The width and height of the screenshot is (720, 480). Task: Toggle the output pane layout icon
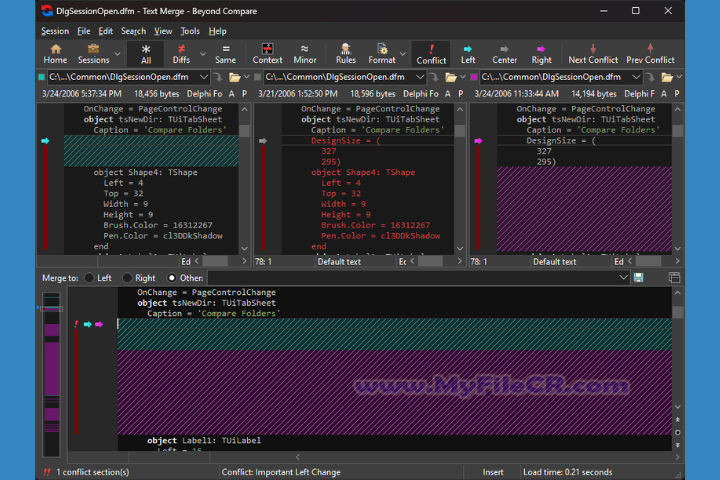[674, 277]
